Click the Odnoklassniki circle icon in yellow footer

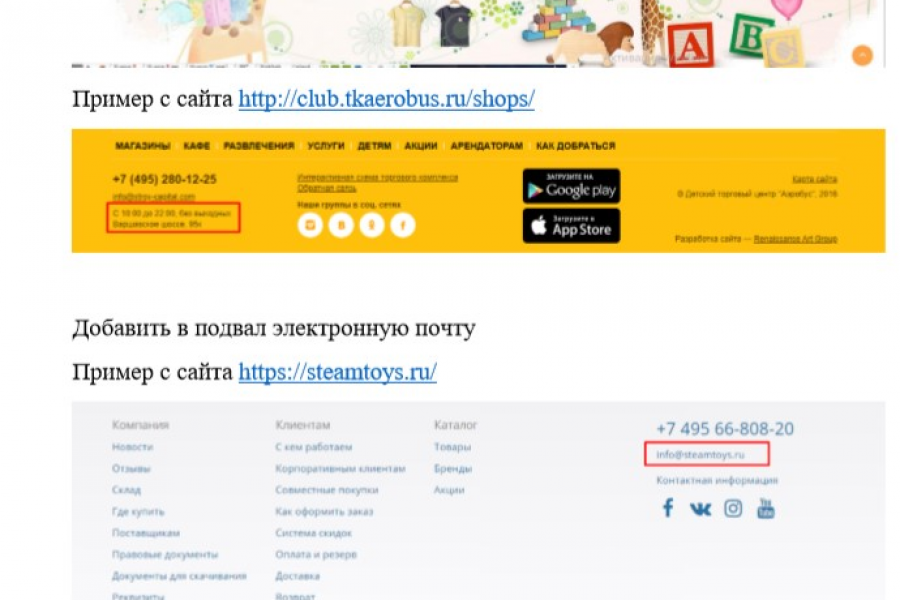[x=372, y=224]
